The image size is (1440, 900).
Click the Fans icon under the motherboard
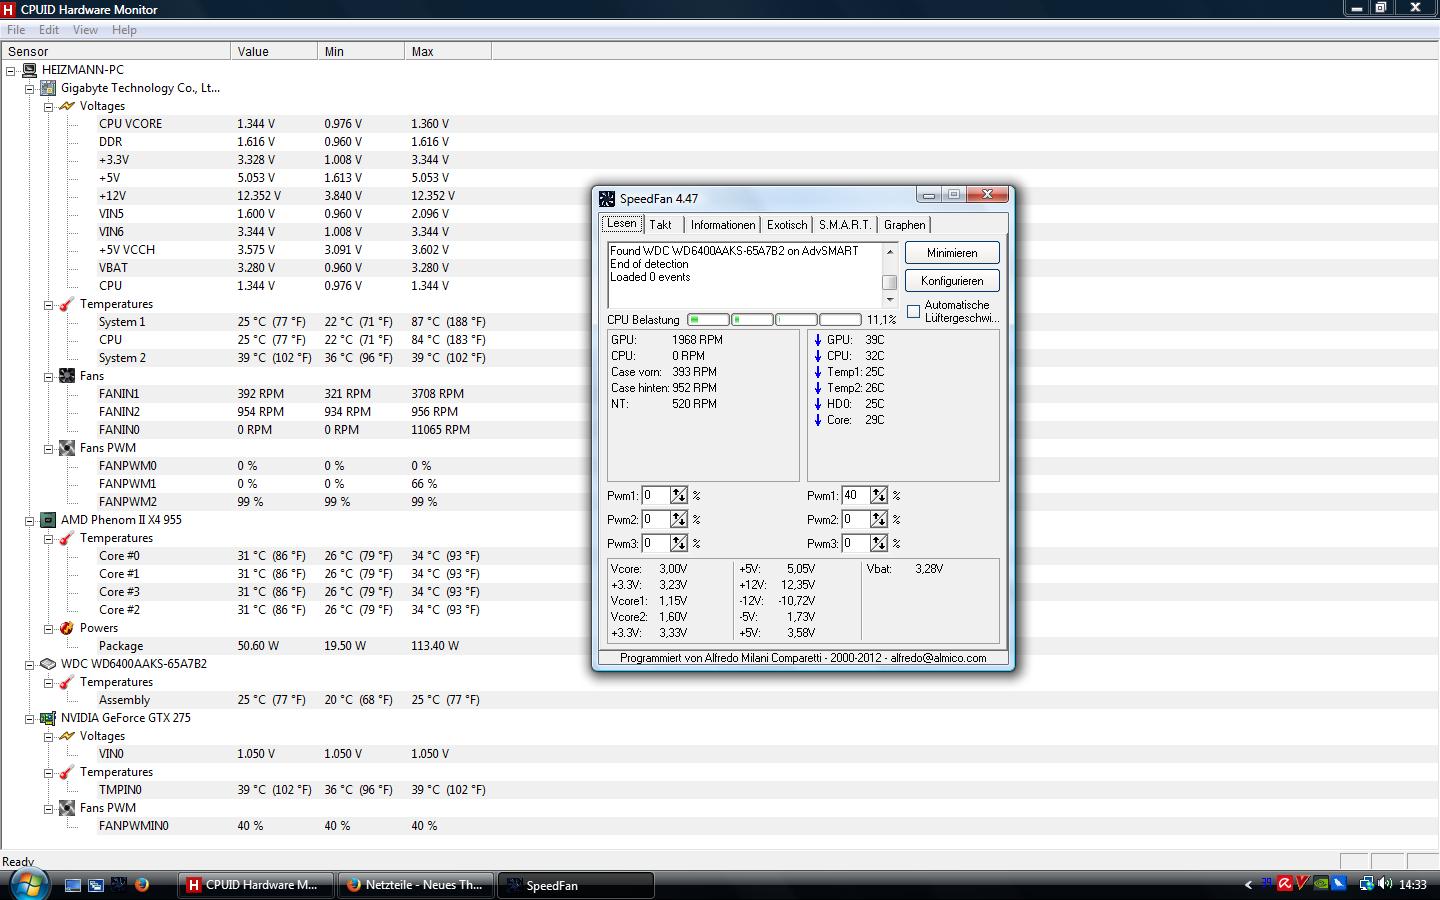pyautogui.click(x=67, y=376)
